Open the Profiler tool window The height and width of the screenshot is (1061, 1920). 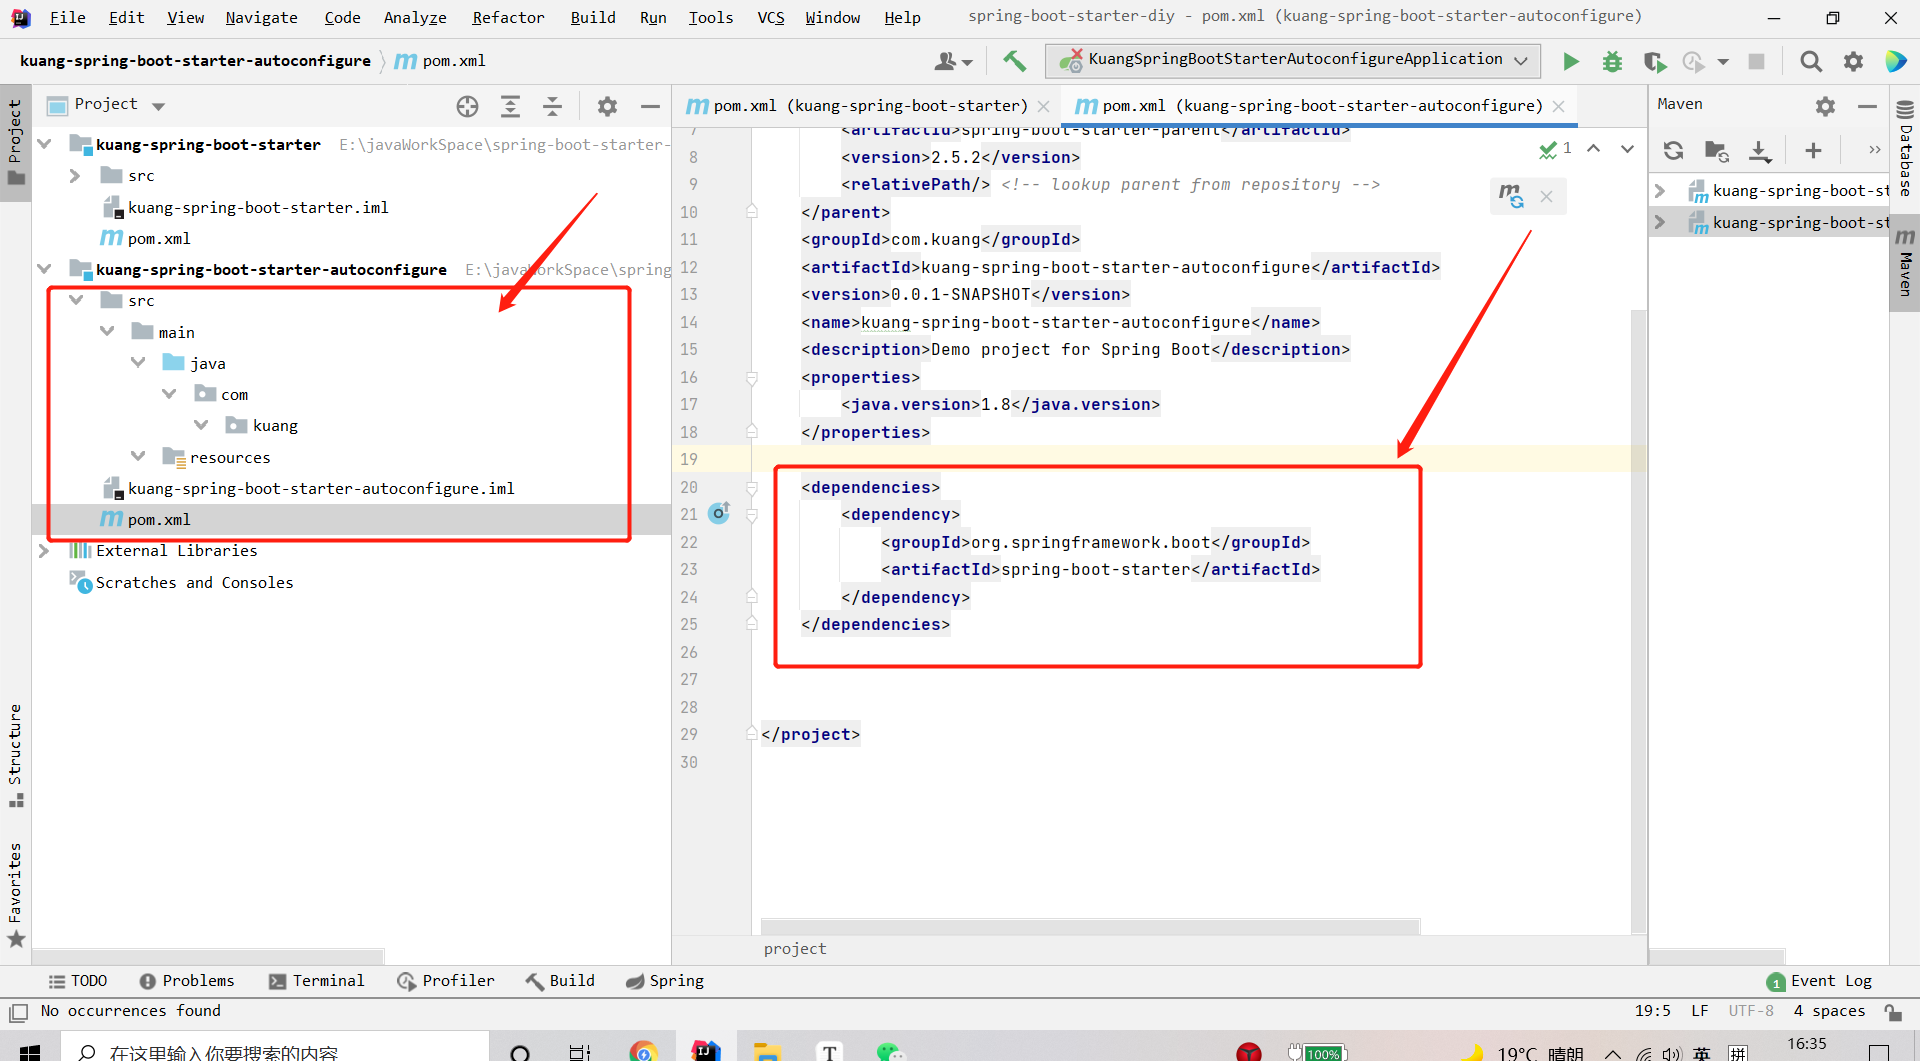(446, 981)
